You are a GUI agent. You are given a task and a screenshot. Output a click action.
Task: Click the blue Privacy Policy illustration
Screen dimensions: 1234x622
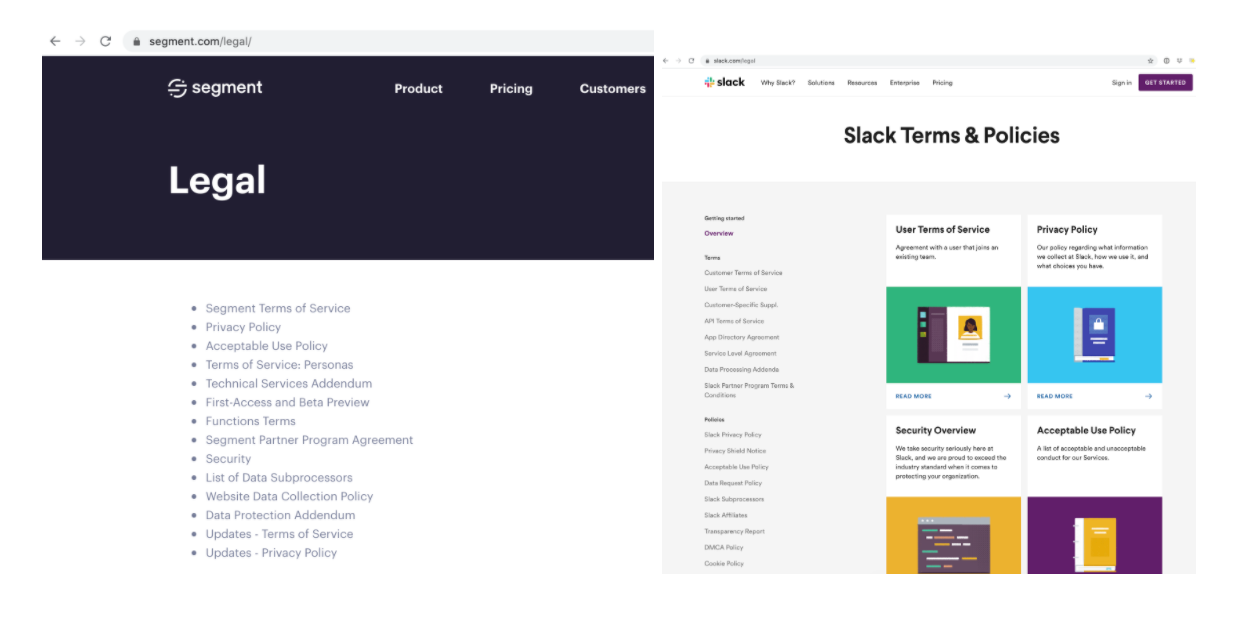(x=1094, y=335)
